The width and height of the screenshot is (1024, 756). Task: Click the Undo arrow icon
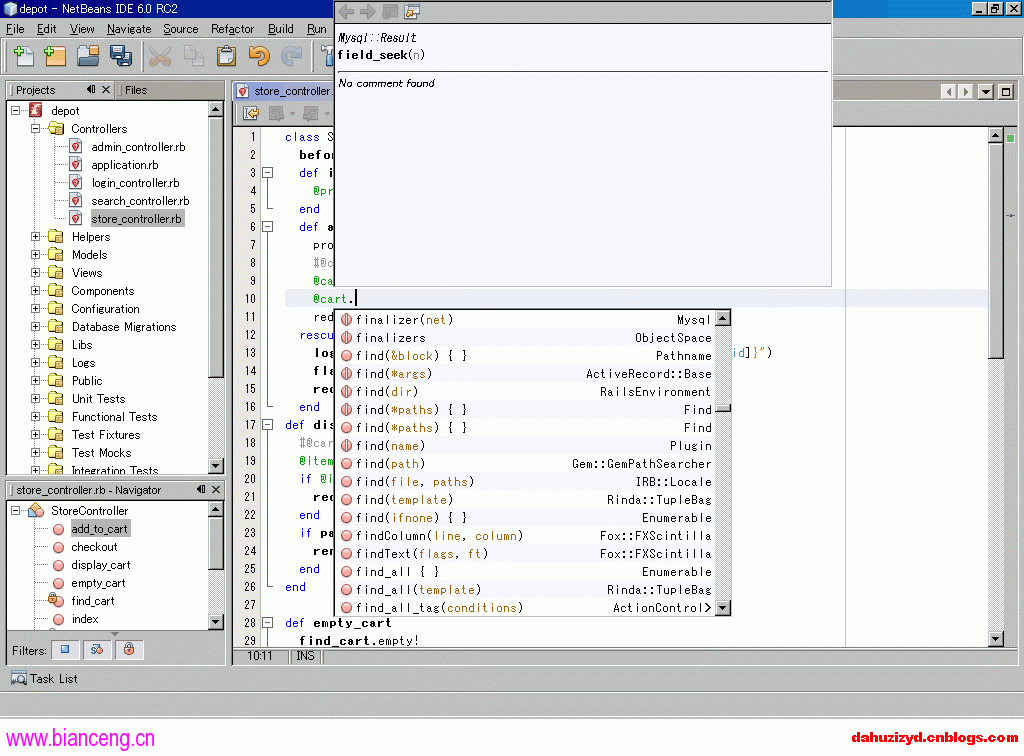click(x=259, y=56)
